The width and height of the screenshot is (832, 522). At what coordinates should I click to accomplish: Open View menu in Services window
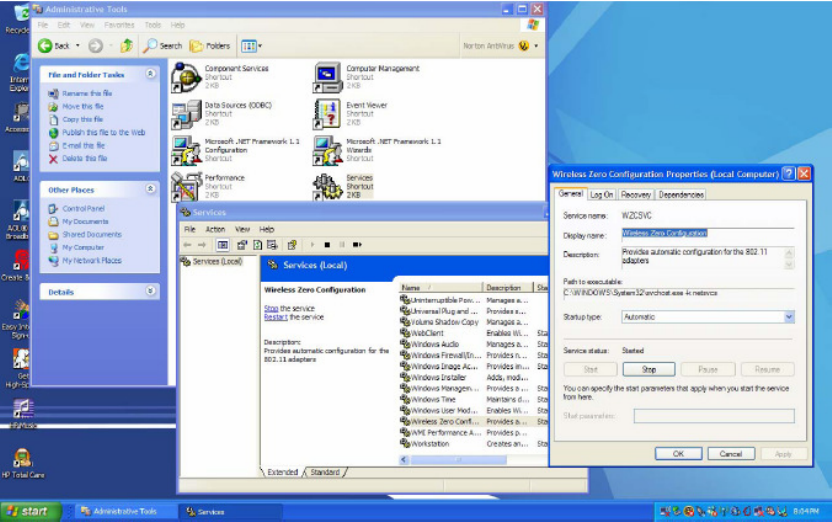coord(242,229)
